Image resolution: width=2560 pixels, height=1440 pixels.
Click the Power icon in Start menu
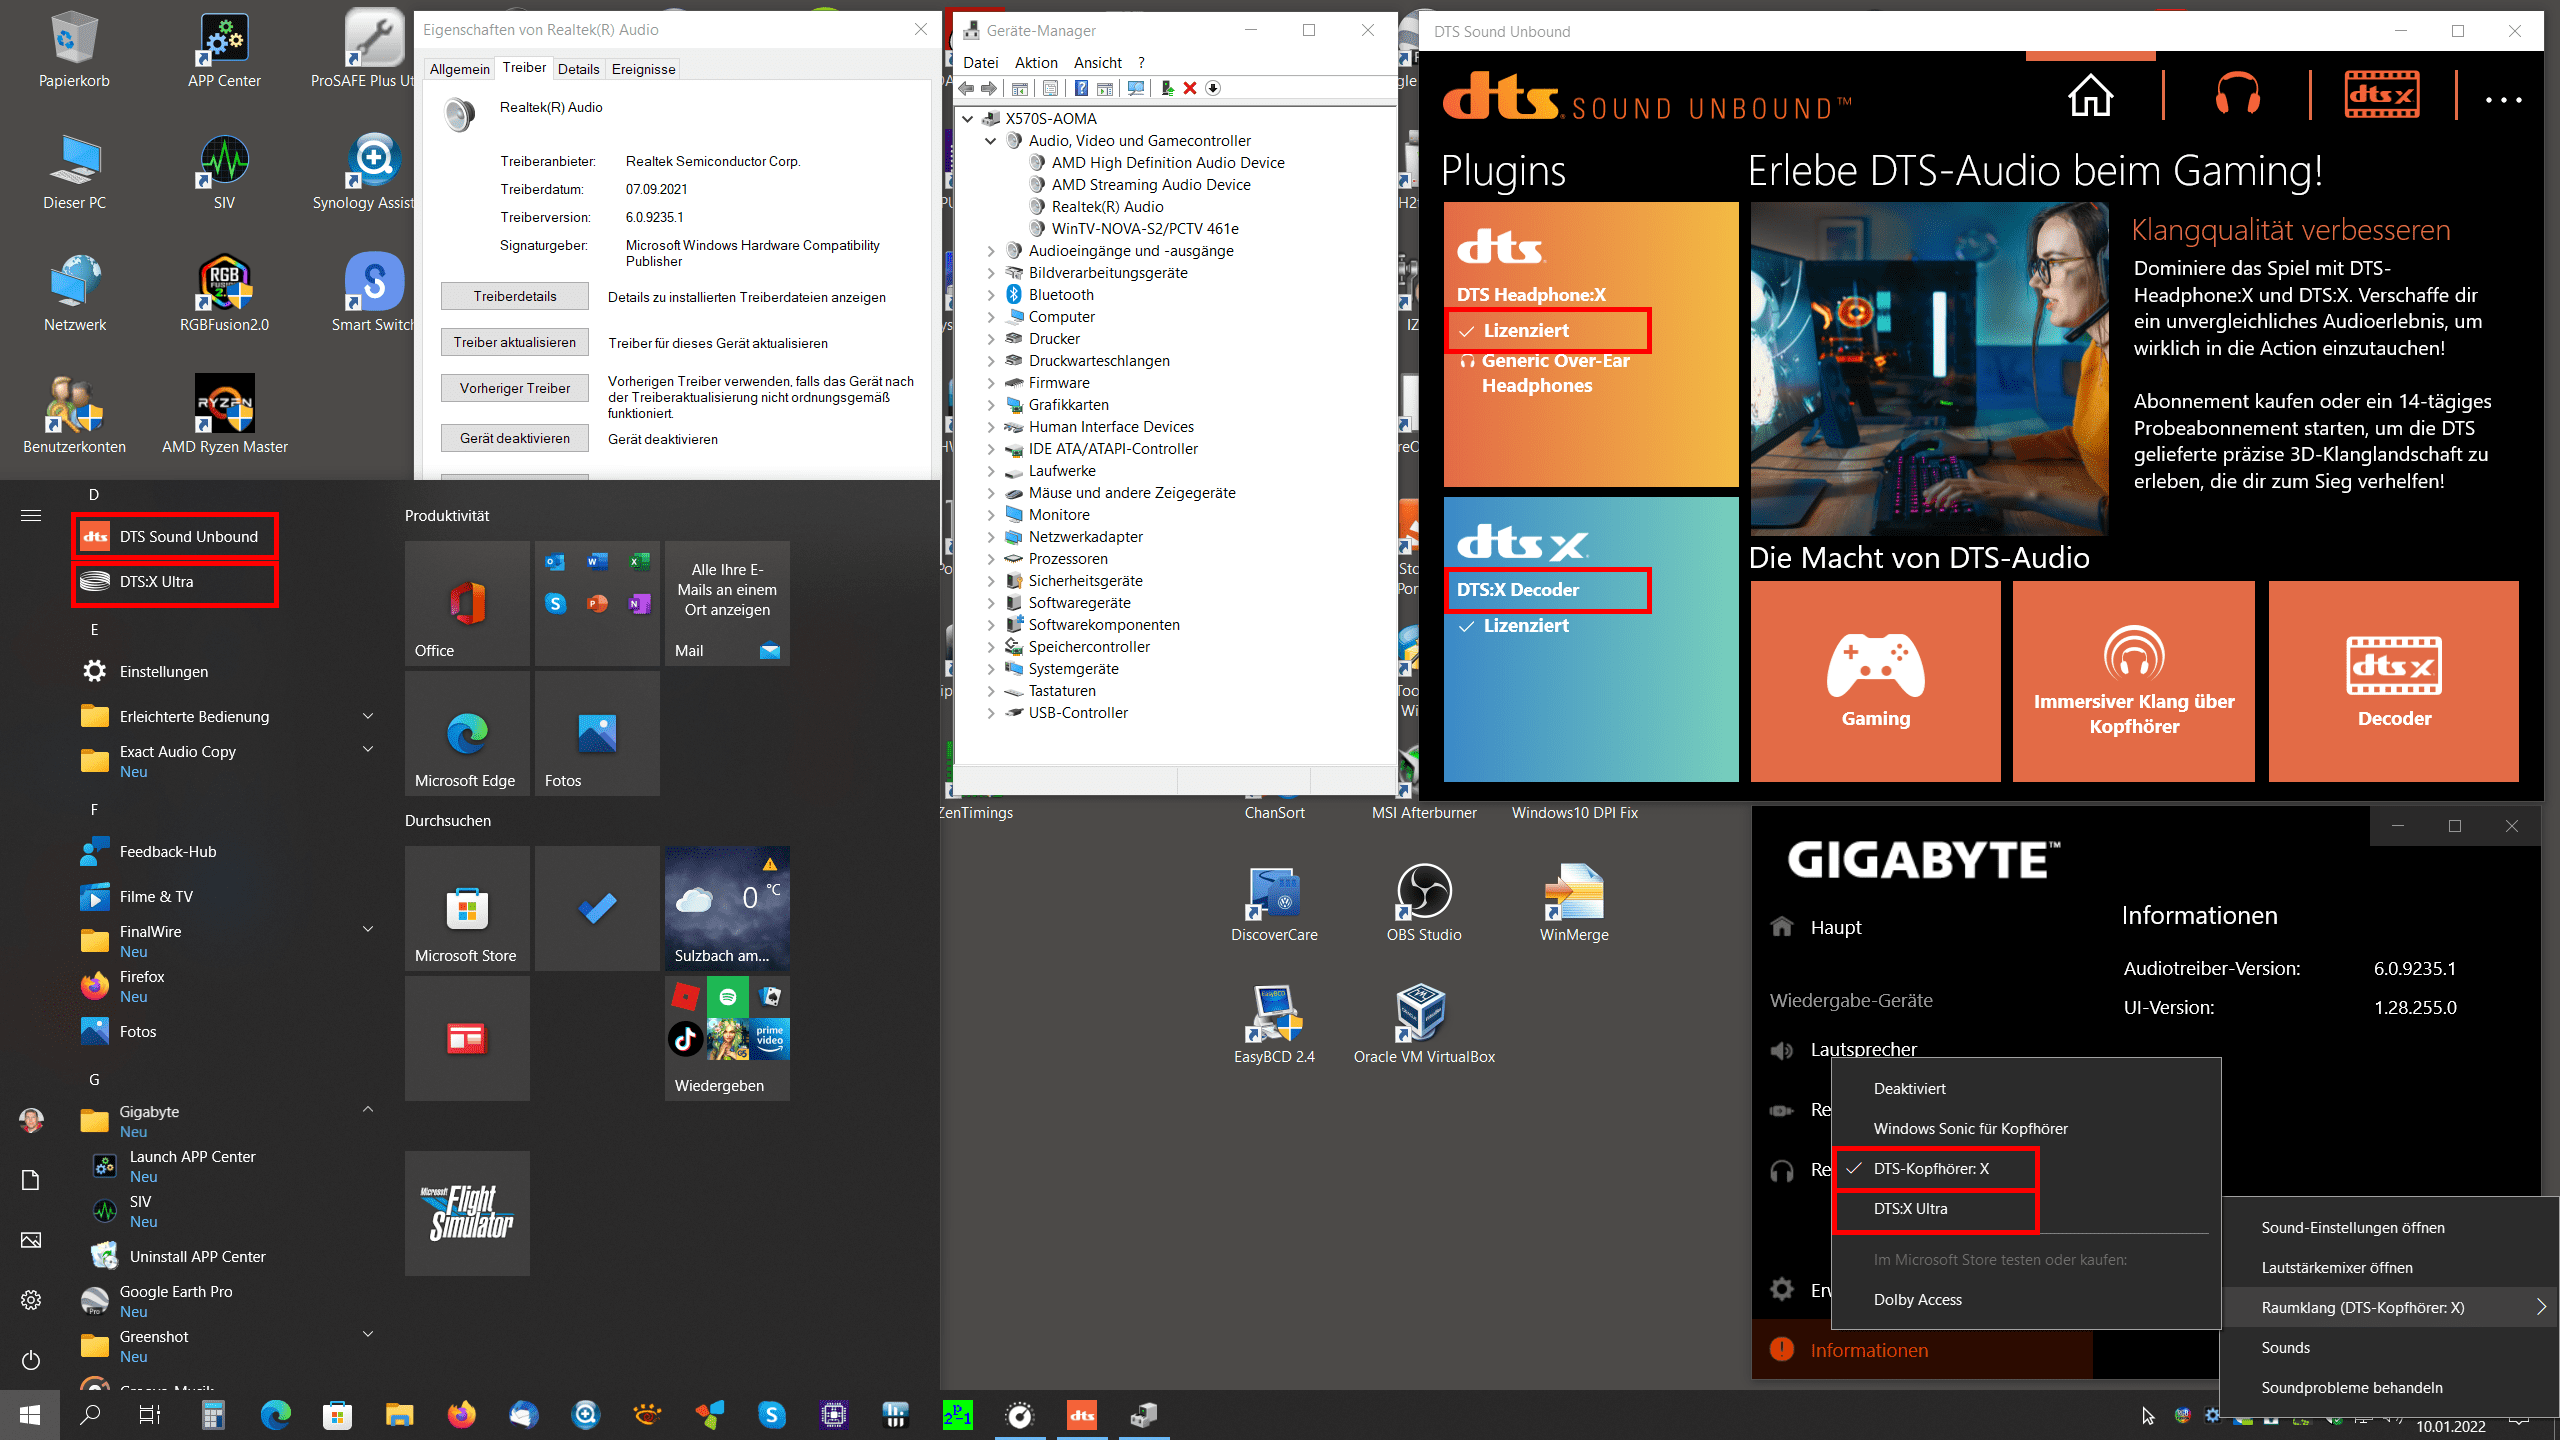tap(31, 1360)
